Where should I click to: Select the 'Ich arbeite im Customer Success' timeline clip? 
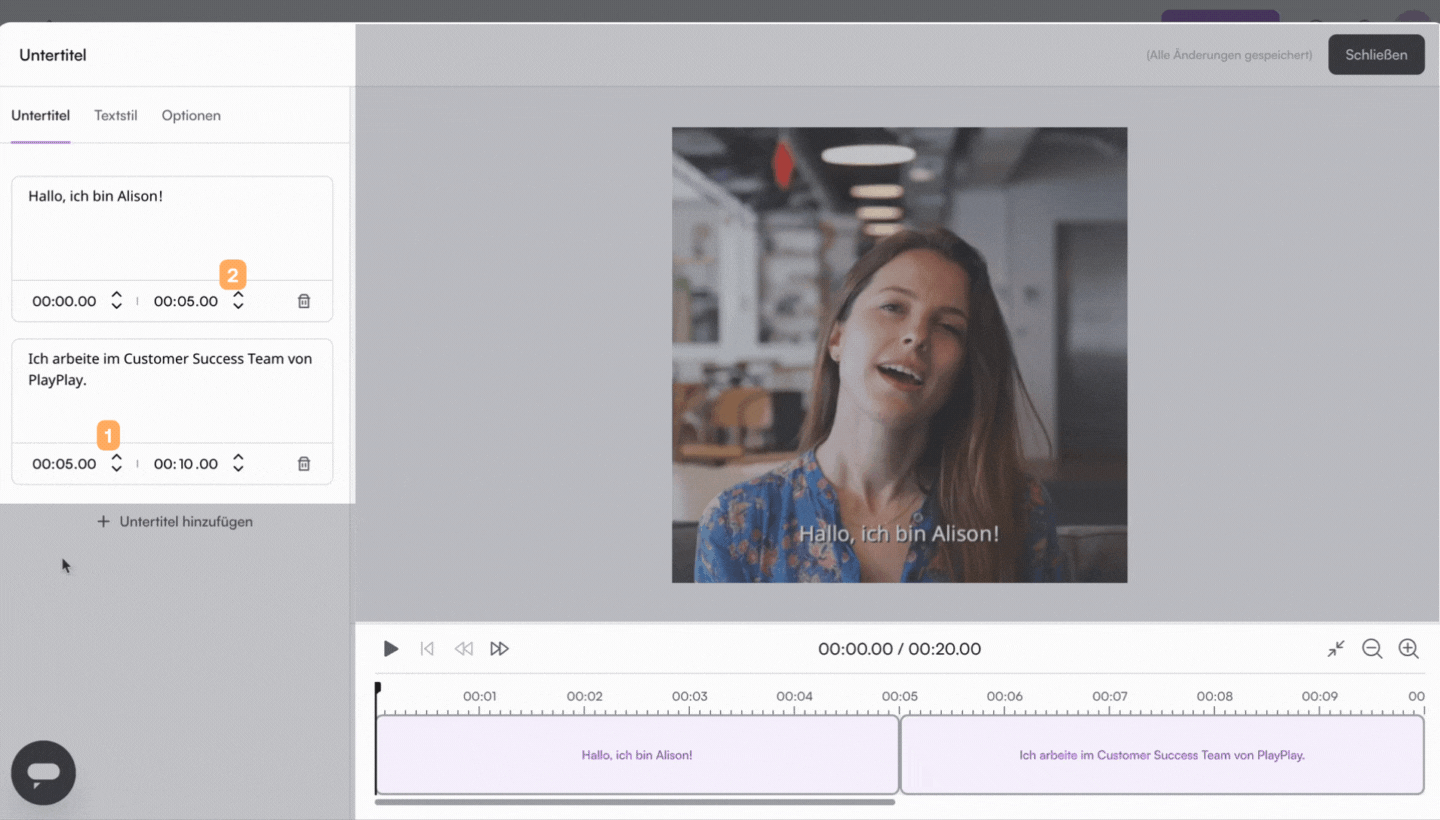[1162, 755]
